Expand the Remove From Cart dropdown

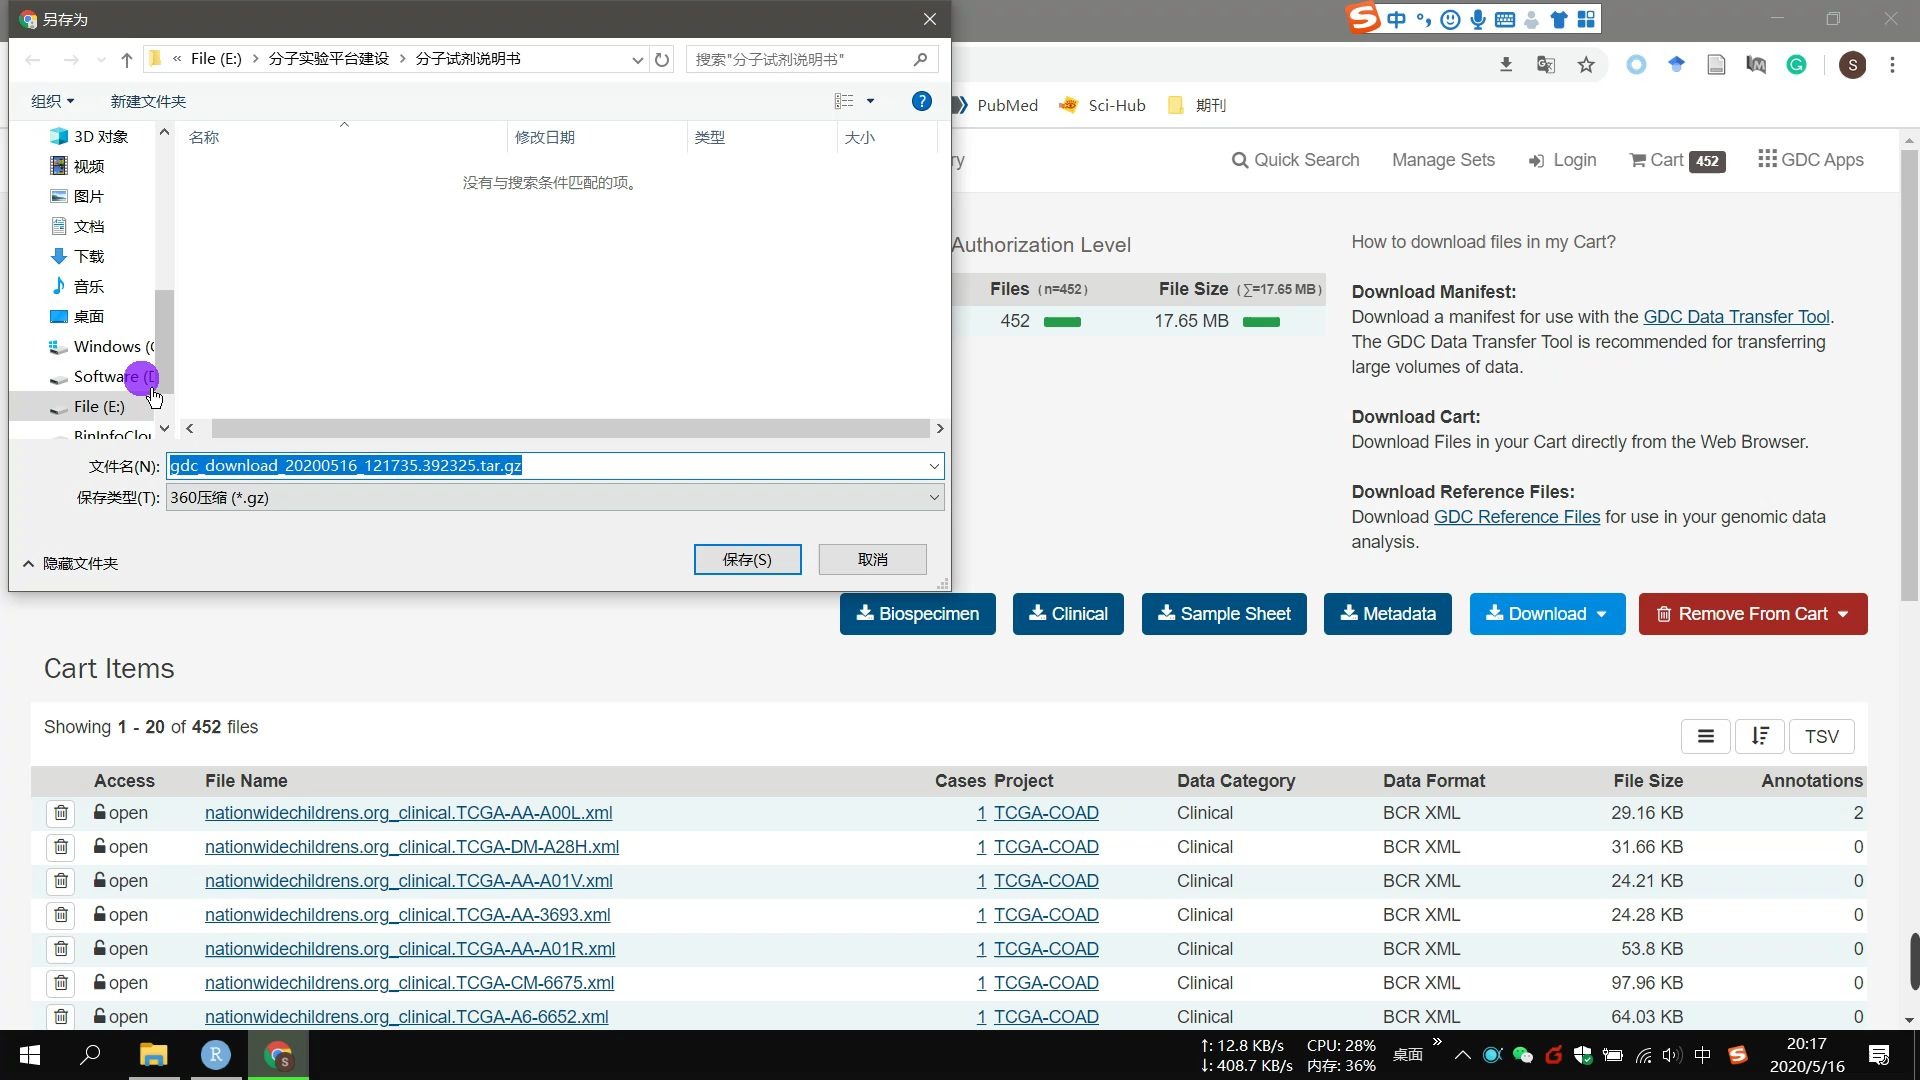pos(1752,614)
